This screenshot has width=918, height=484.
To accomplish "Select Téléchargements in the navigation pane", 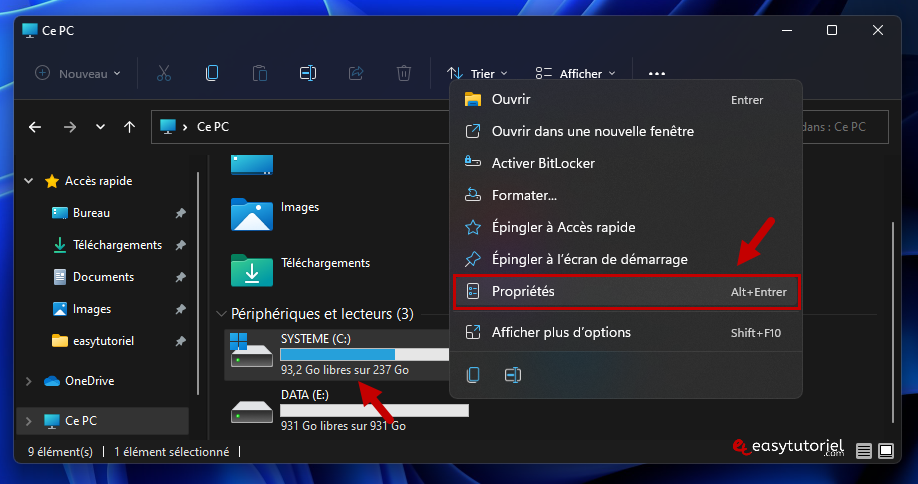I will pos(117,245).
